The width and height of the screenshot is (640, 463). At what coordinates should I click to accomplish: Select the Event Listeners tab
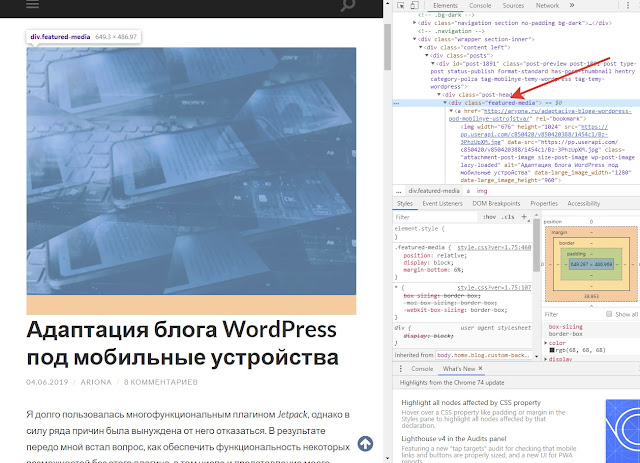click(442, 203)
